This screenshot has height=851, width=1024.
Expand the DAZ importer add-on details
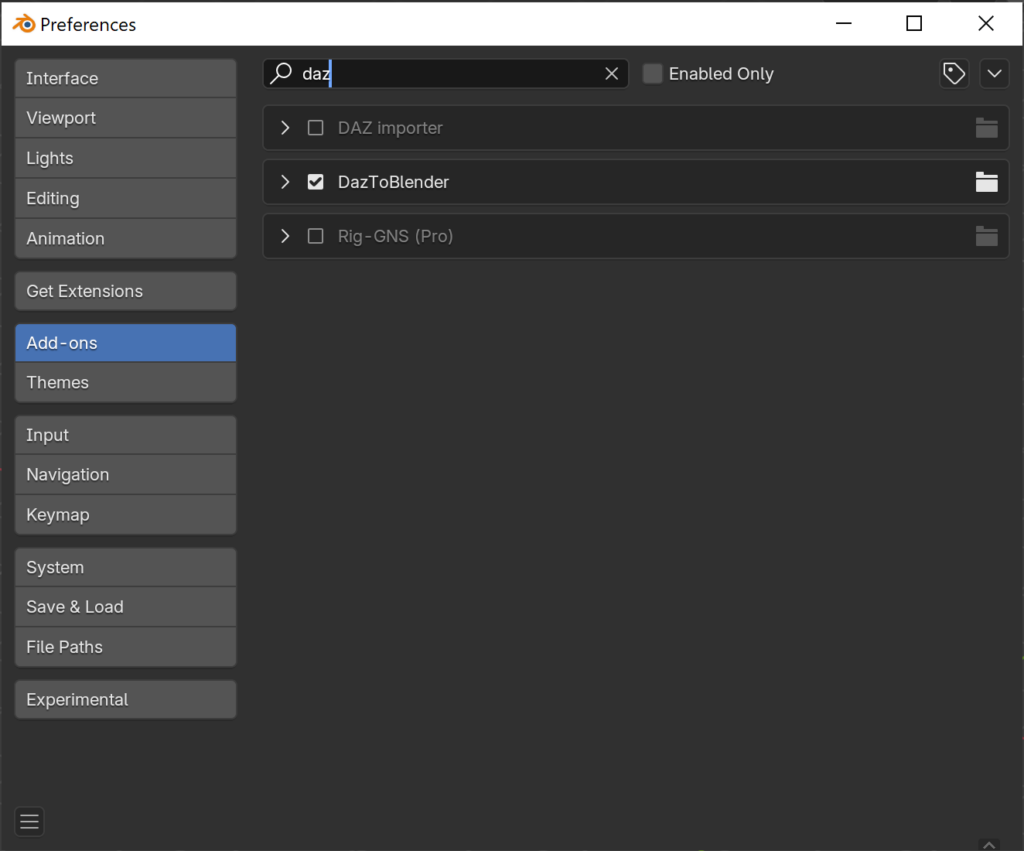285,128
